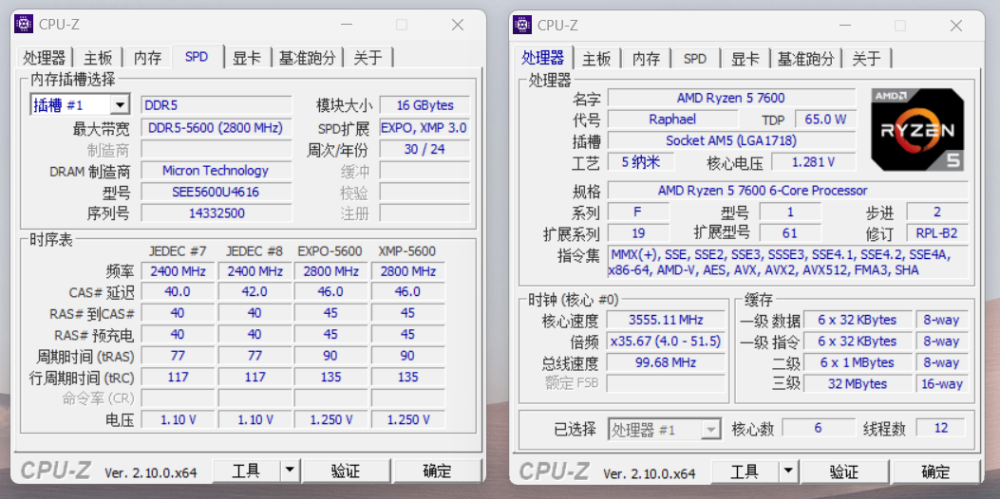Click the 6 x 1 MBytes L2 value
This screenshot has height=499, width=1000.
[857, 362]
